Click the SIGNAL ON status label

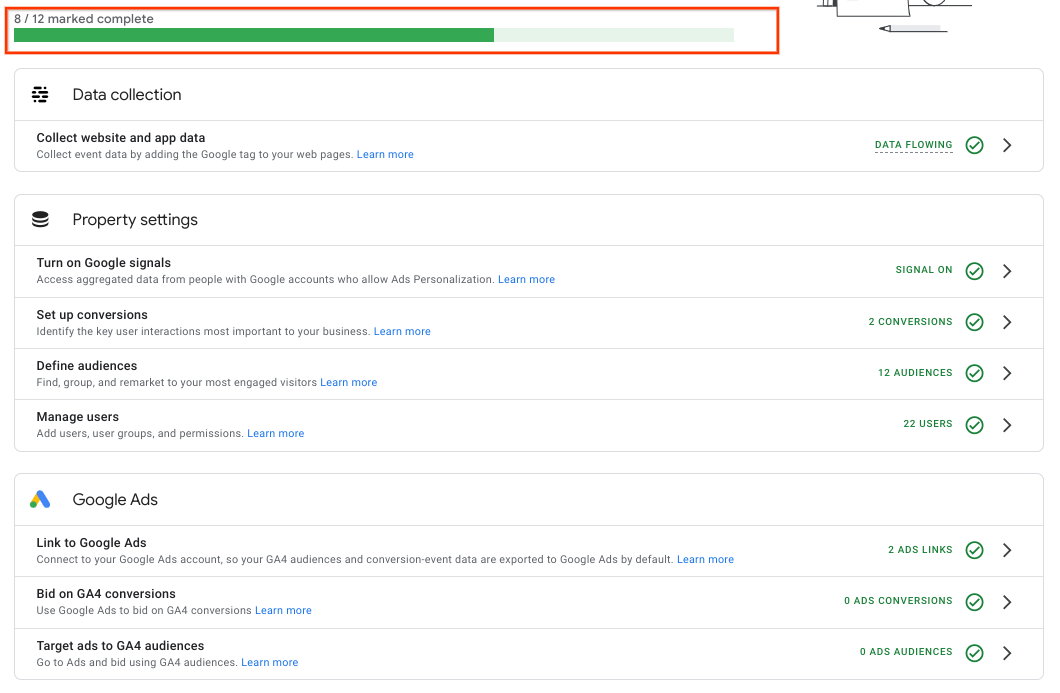tap(923, 270)
